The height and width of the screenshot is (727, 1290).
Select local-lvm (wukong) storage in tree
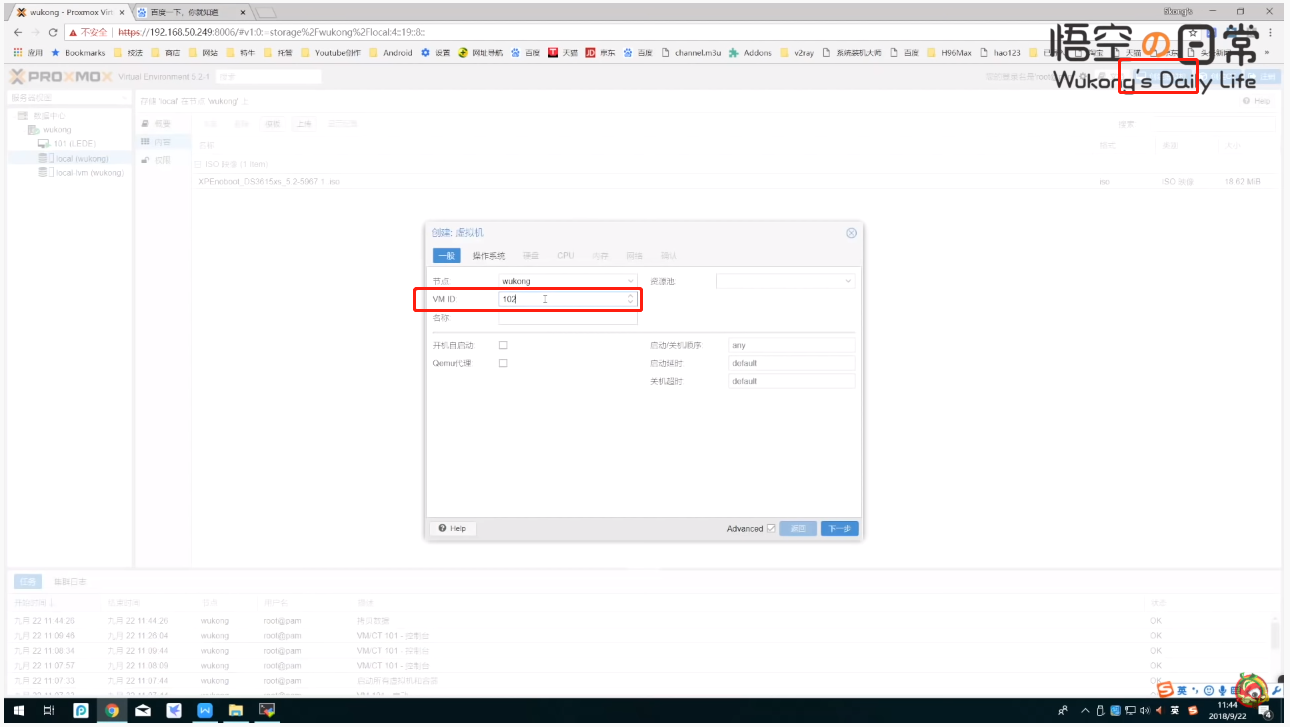81,172
